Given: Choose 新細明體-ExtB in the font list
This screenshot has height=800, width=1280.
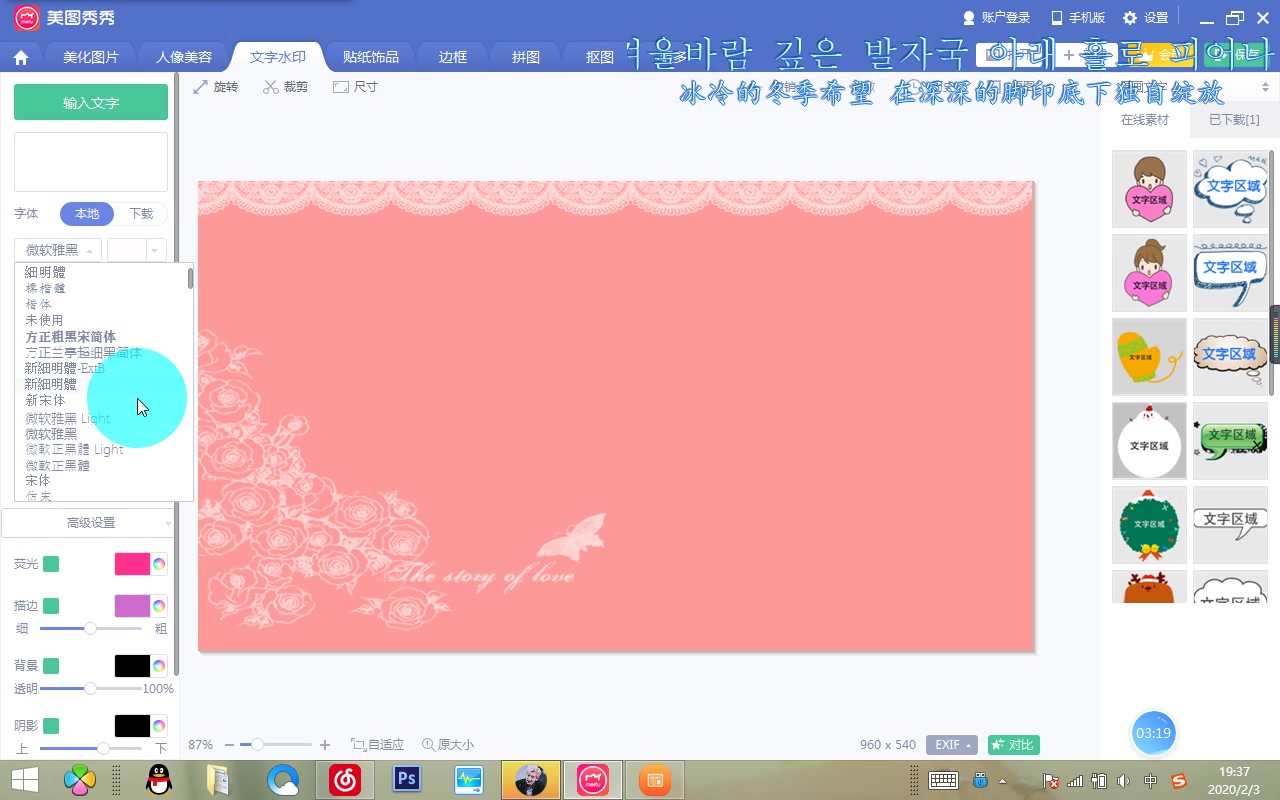Looking at the screenshot, I should [65, 369].
